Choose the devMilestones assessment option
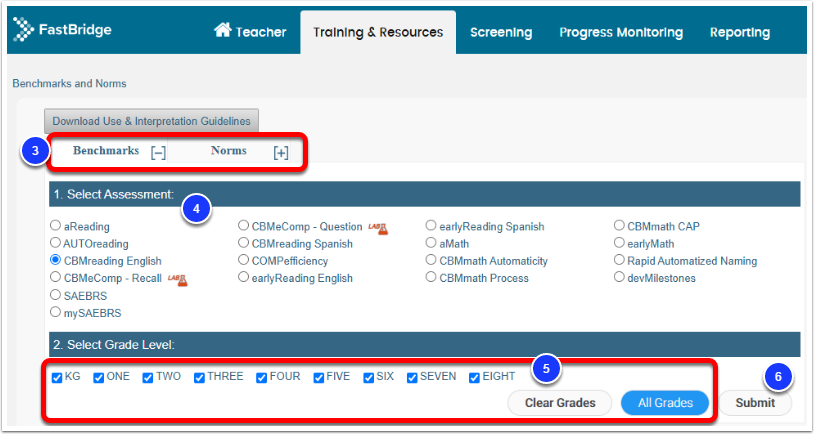This screenshot has height=434, width=814. coord(619,277)
